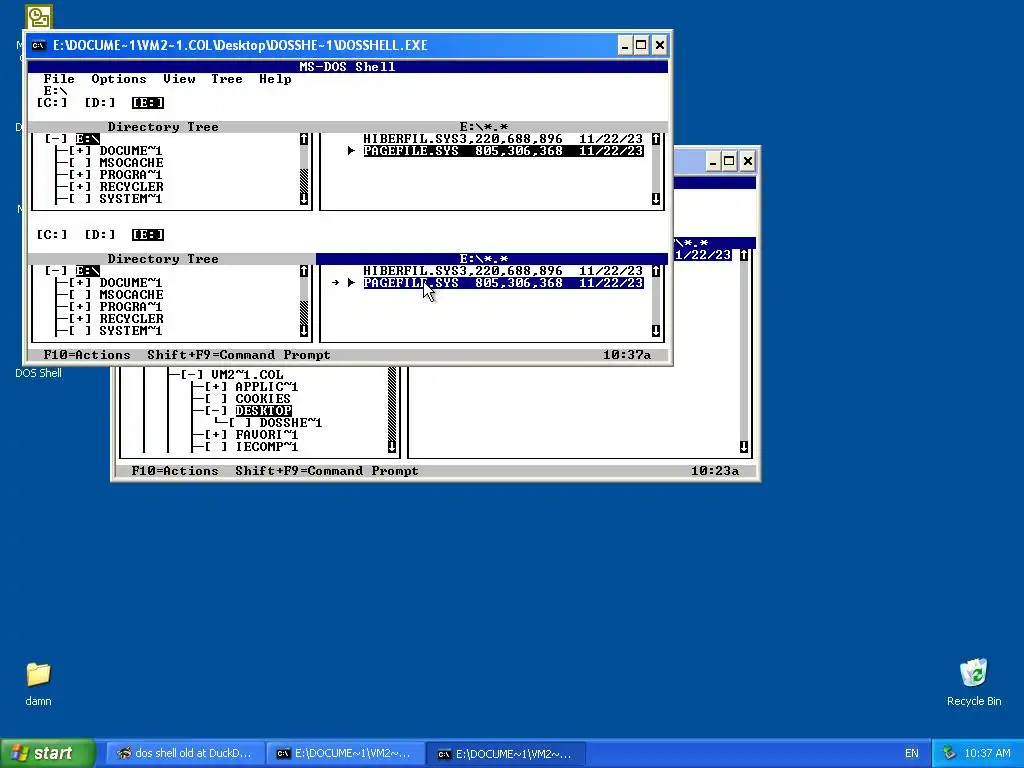1024x768 pixels.
Task: Click the system tray icon beside clock
Action: click(x=949, y=754)
